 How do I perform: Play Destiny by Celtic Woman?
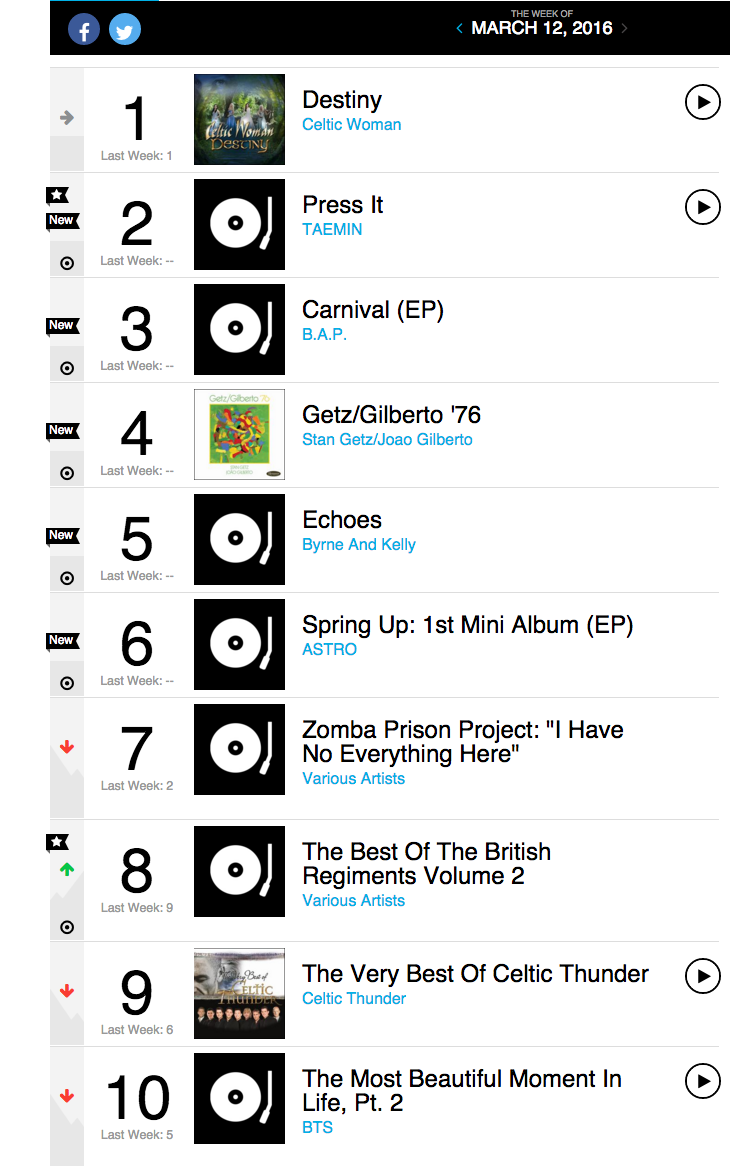pos(702,103)
